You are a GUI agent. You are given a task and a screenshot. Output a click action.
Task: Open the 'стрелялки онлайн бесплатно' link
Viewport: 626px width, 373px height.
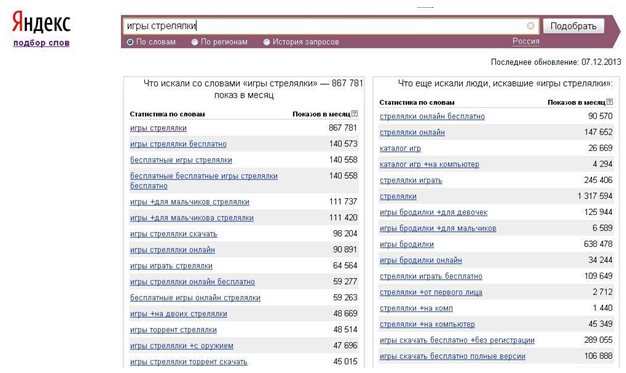(432, 116)
